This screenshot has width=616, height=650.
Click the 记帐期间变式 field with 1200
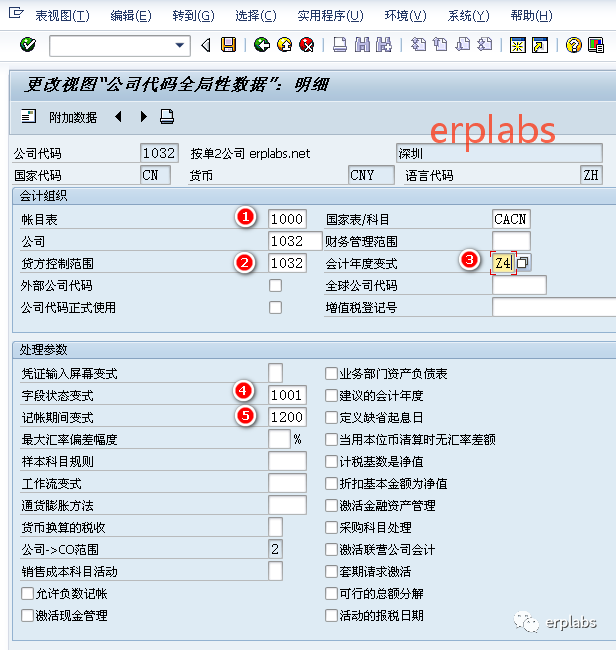click(x=287, y=417)
